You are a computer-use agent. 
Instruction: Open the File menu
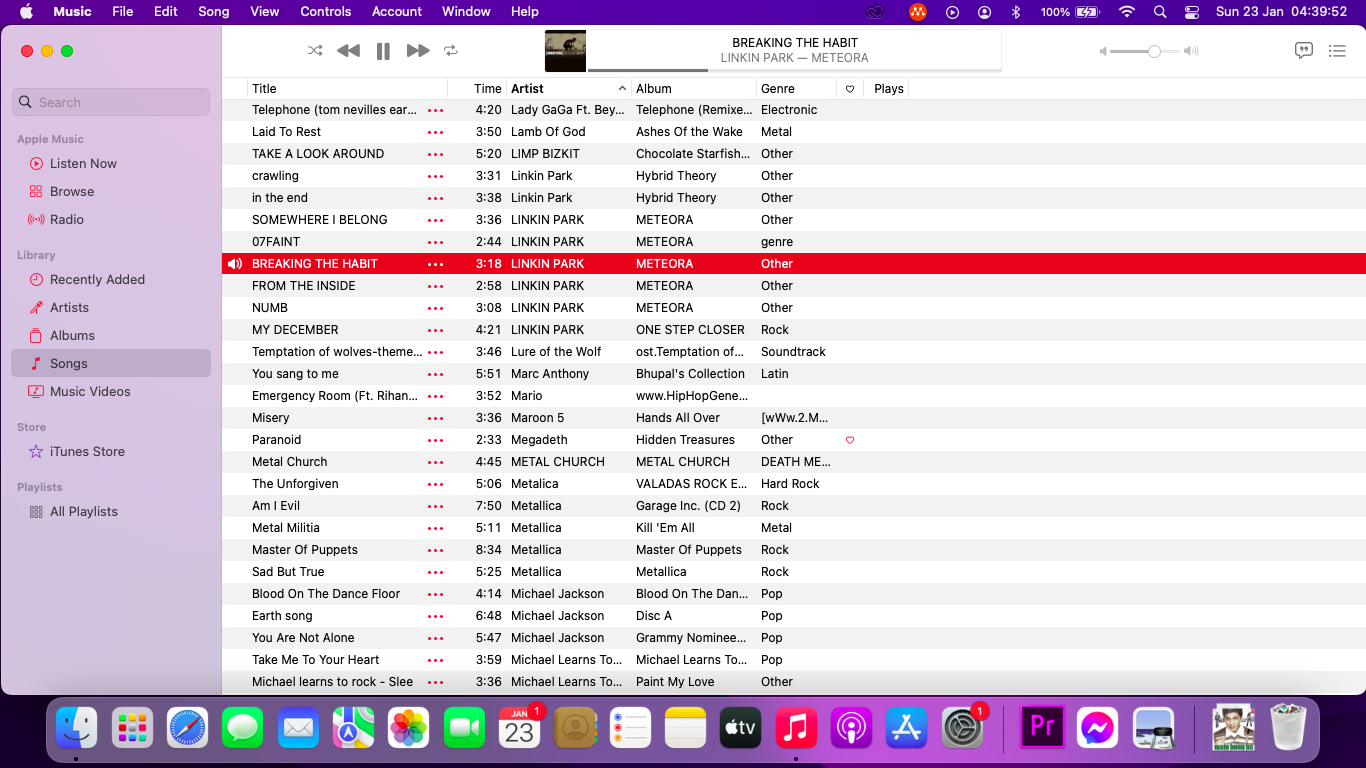[123, 12]
